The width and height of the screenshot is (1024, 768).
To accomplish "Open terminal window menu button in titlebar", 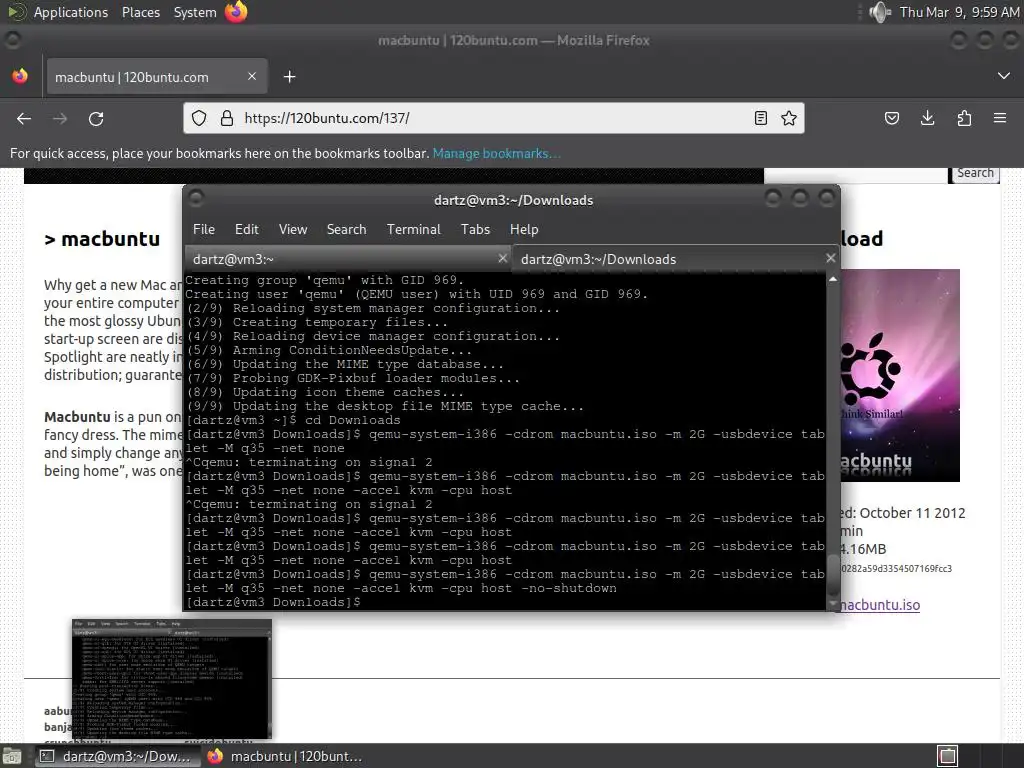I will (196, 198).
